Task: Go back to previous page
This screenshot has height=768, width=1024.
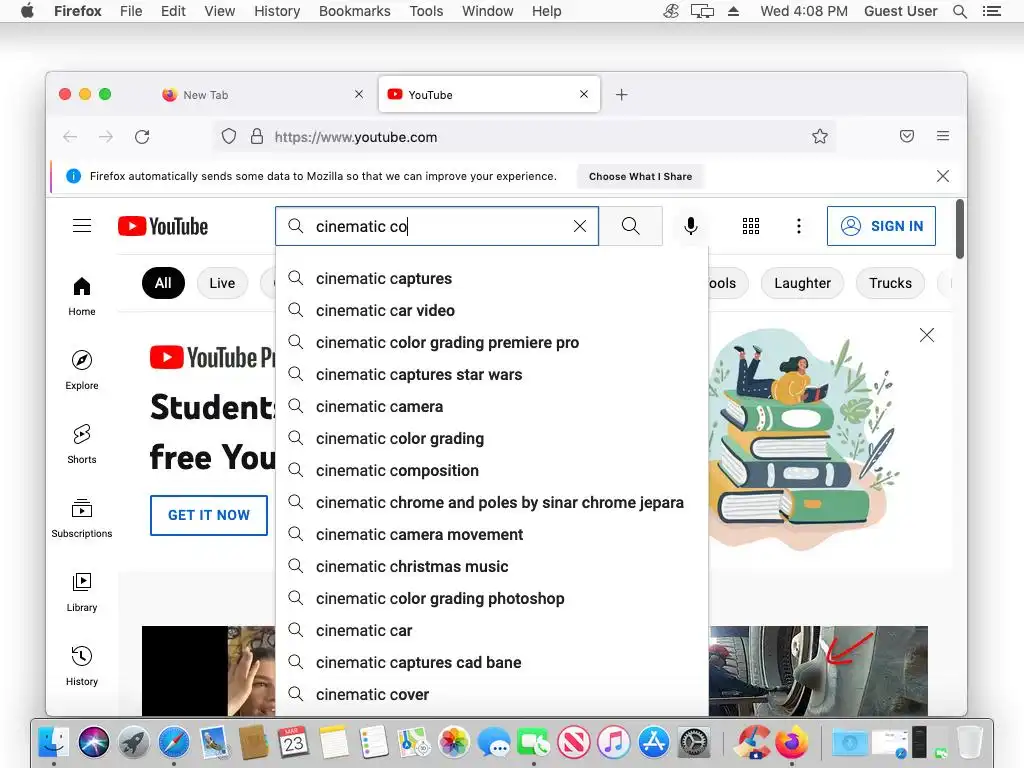Action: pos(70,136)
